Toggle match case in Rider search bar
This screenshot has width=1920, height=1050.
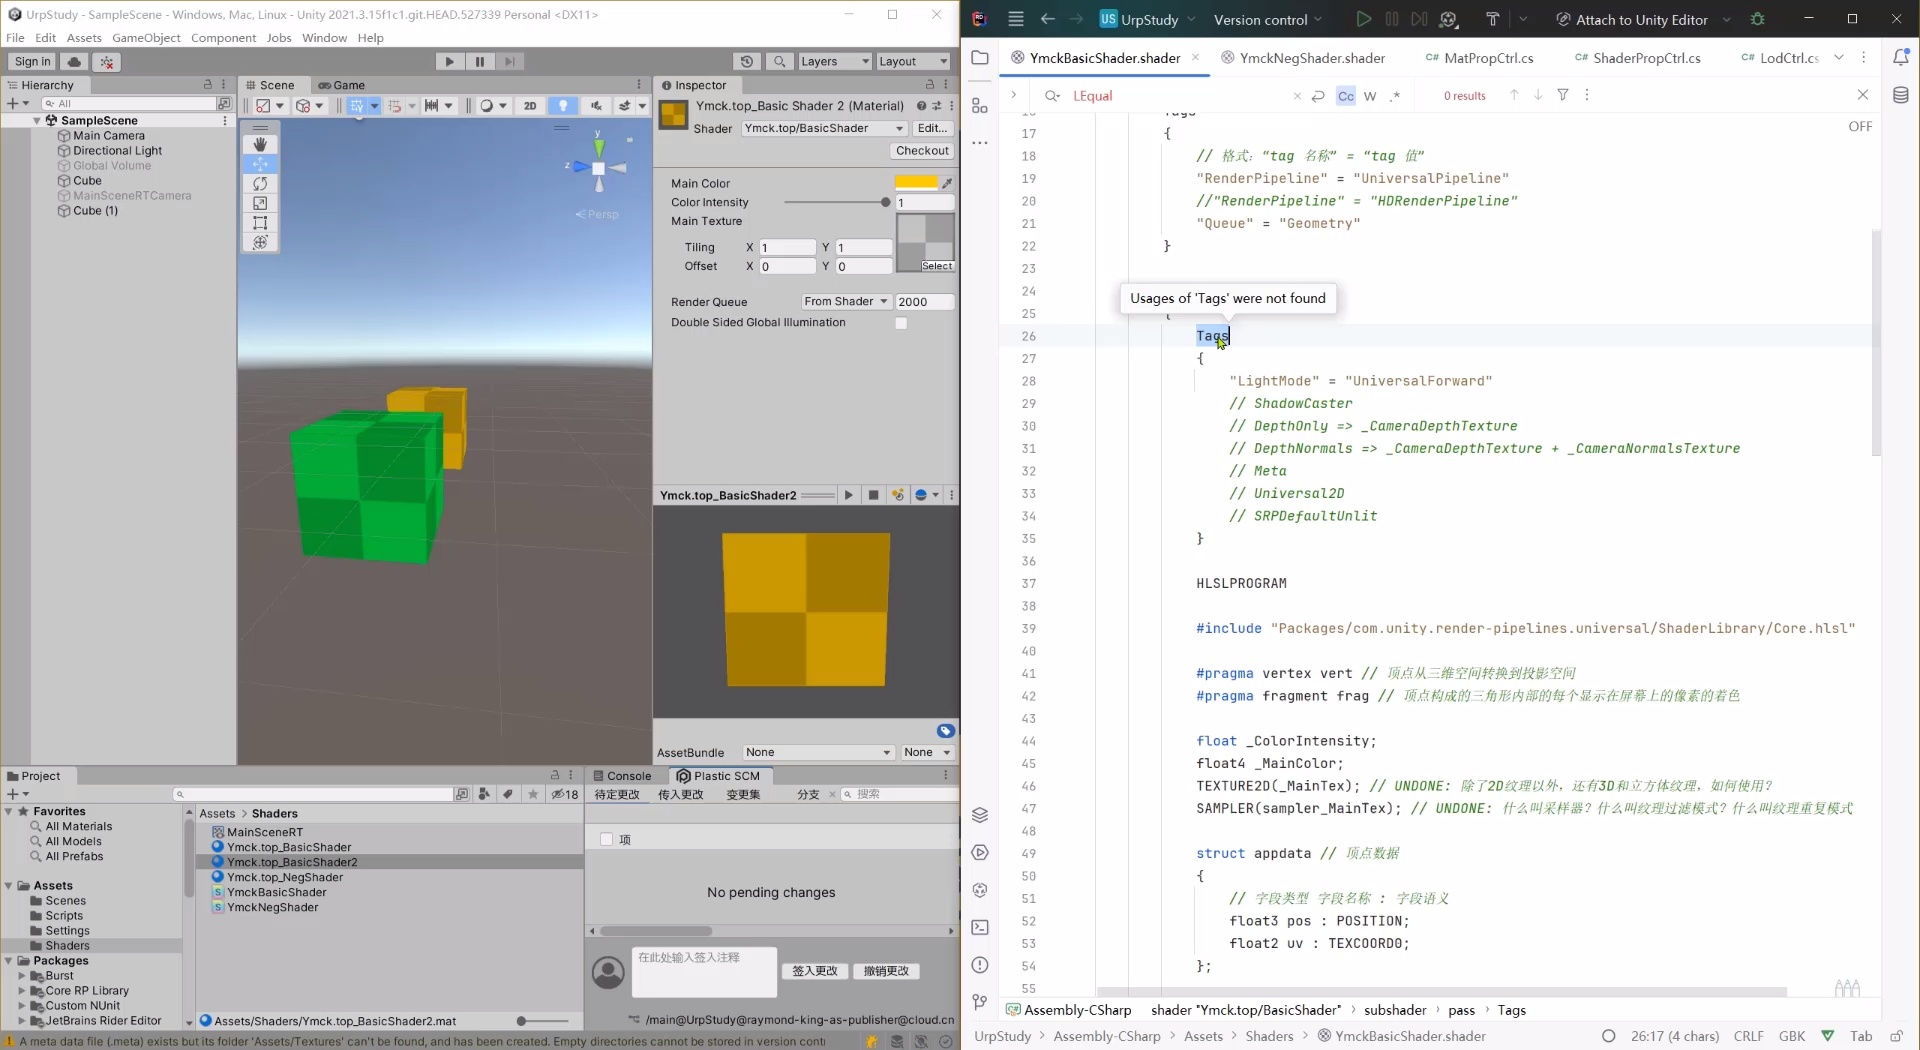click(1348, 95)
